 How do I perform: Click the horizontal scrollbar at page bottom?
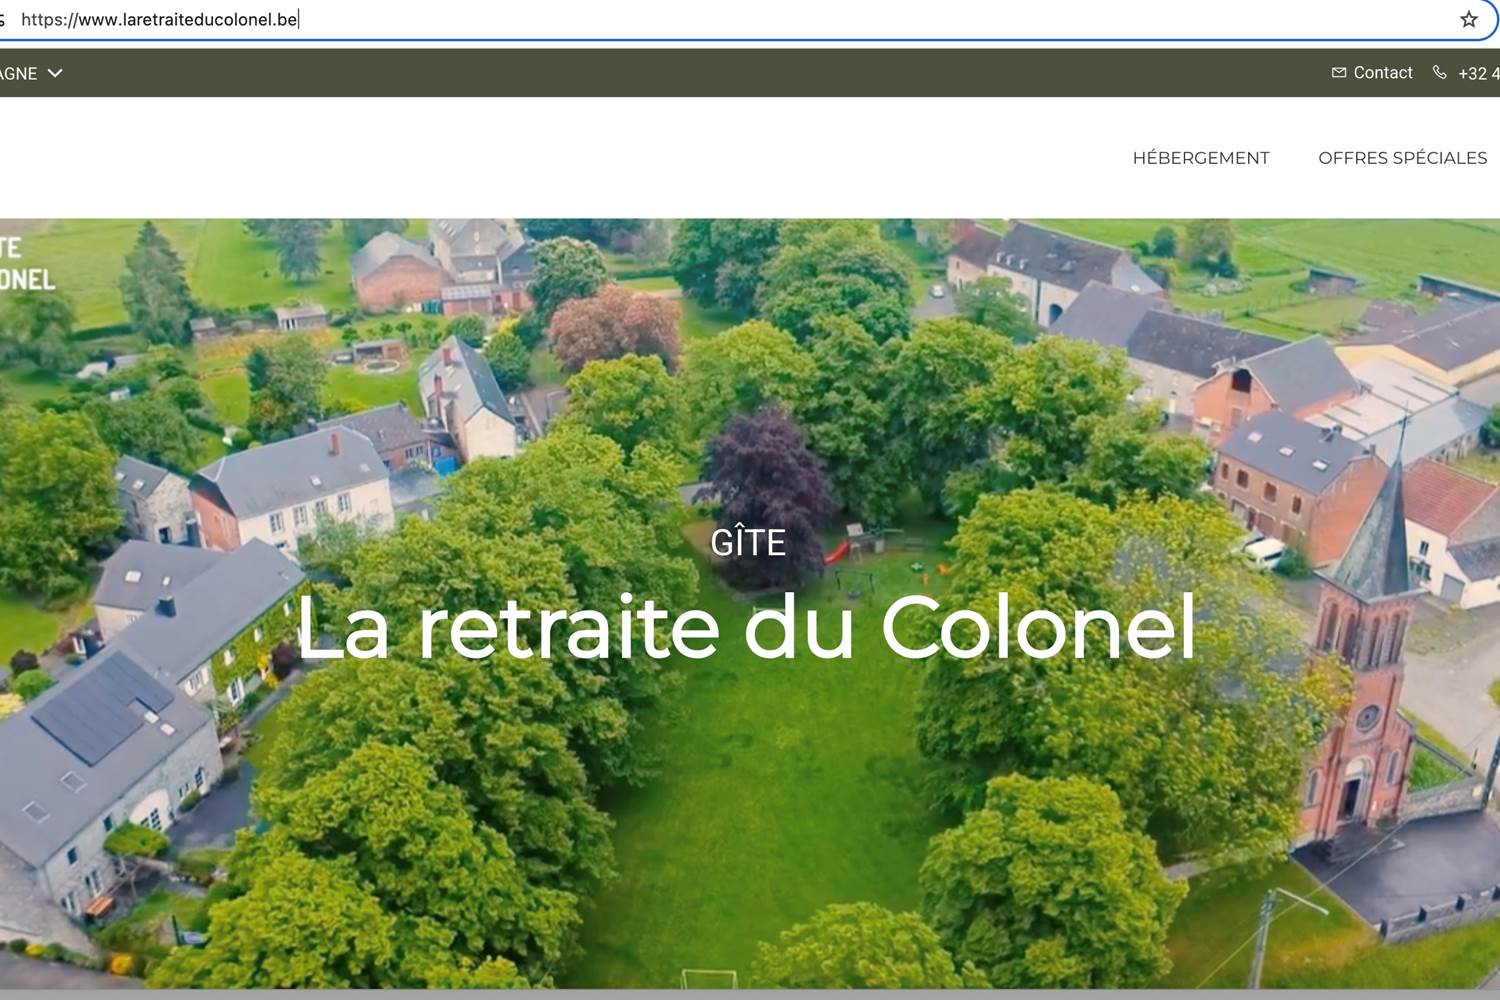point(750,994)
